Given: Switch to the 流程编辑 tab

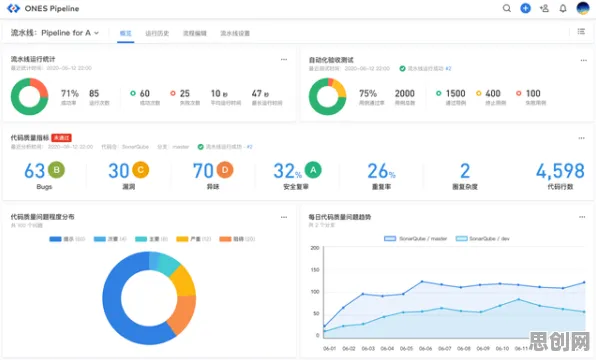Looking at the screenshot, I should 195,33.
